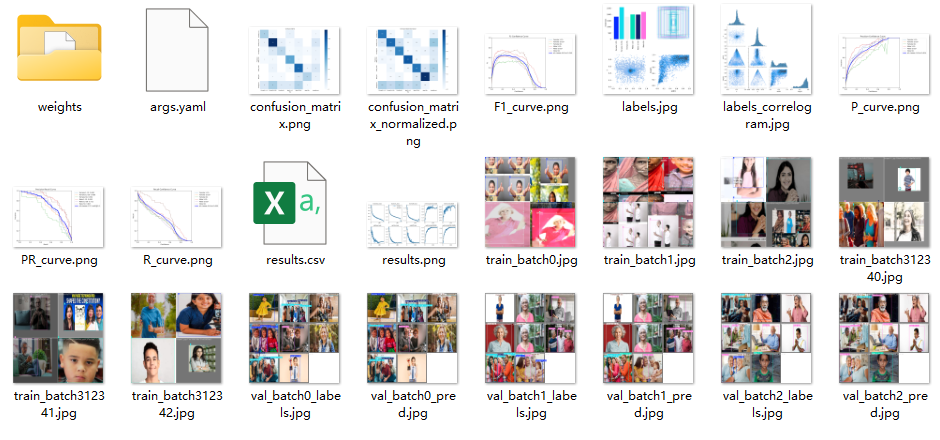The image size is (940, 440).
Task: Click the 'val_batch2_pred.jpg' file name
Action: (884, 405)
